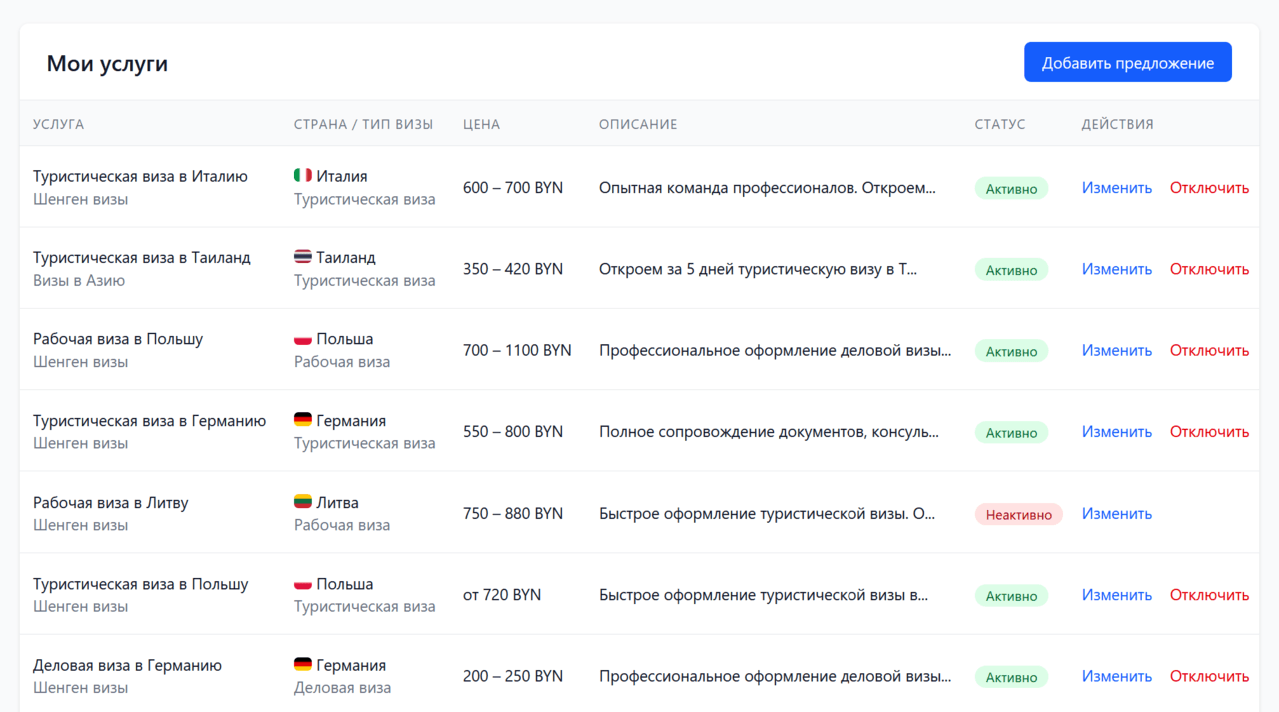Click the 550 – 800 BYN price
The image size is (1279, 712).
513,432
